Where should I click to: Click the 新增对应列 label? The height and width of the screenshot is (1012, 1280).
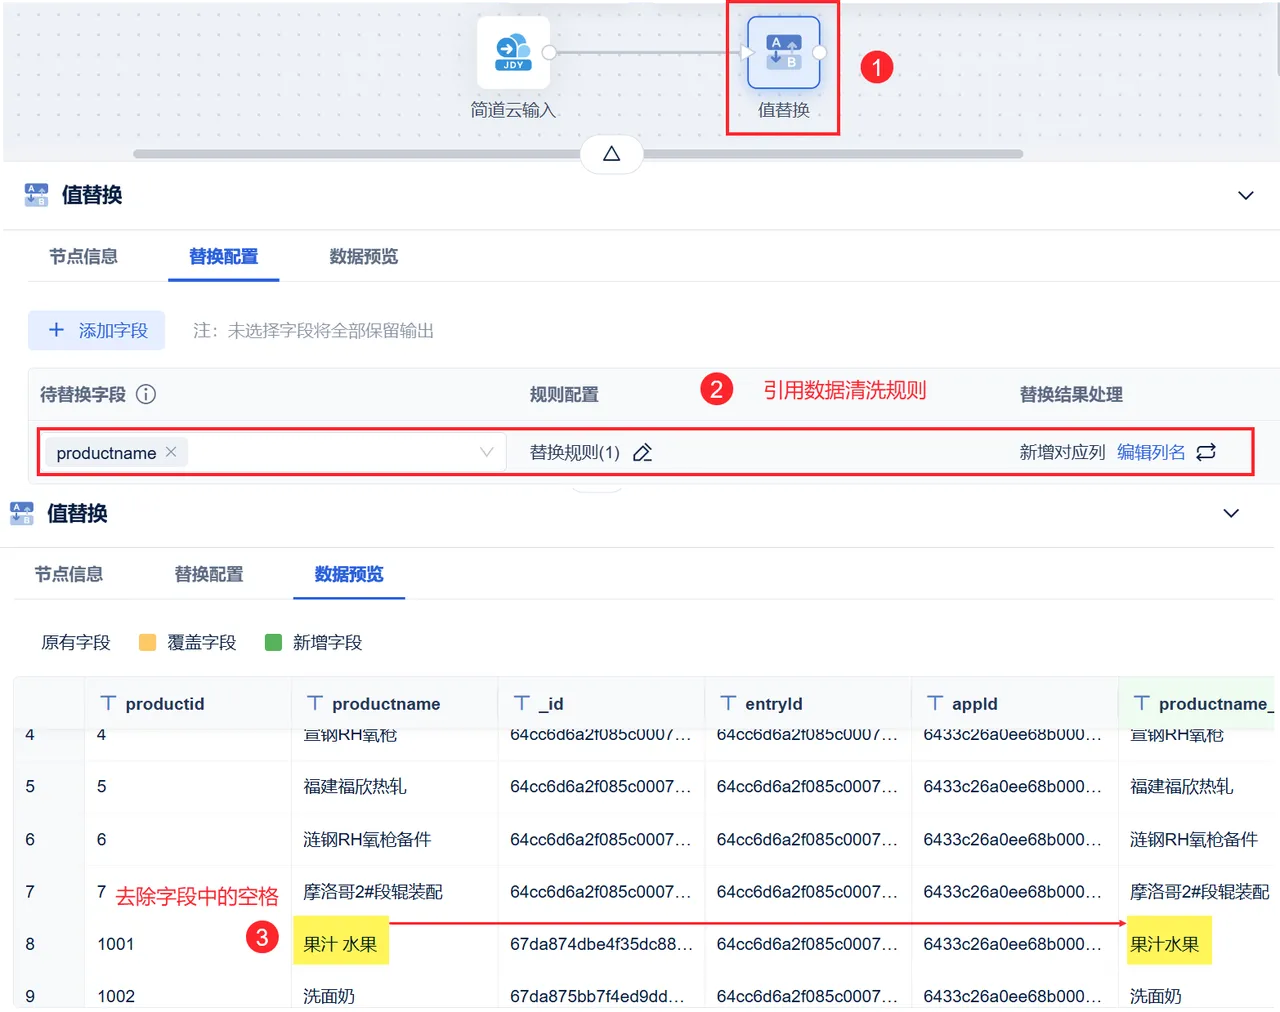[x=1062, y=453]
